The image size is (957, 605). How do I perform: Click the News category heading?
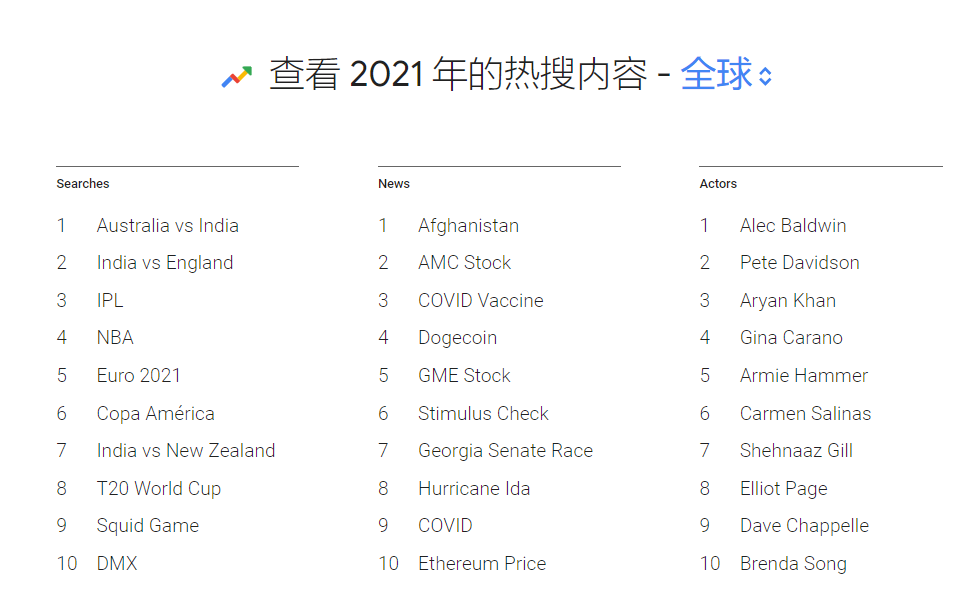coord(394,184)
